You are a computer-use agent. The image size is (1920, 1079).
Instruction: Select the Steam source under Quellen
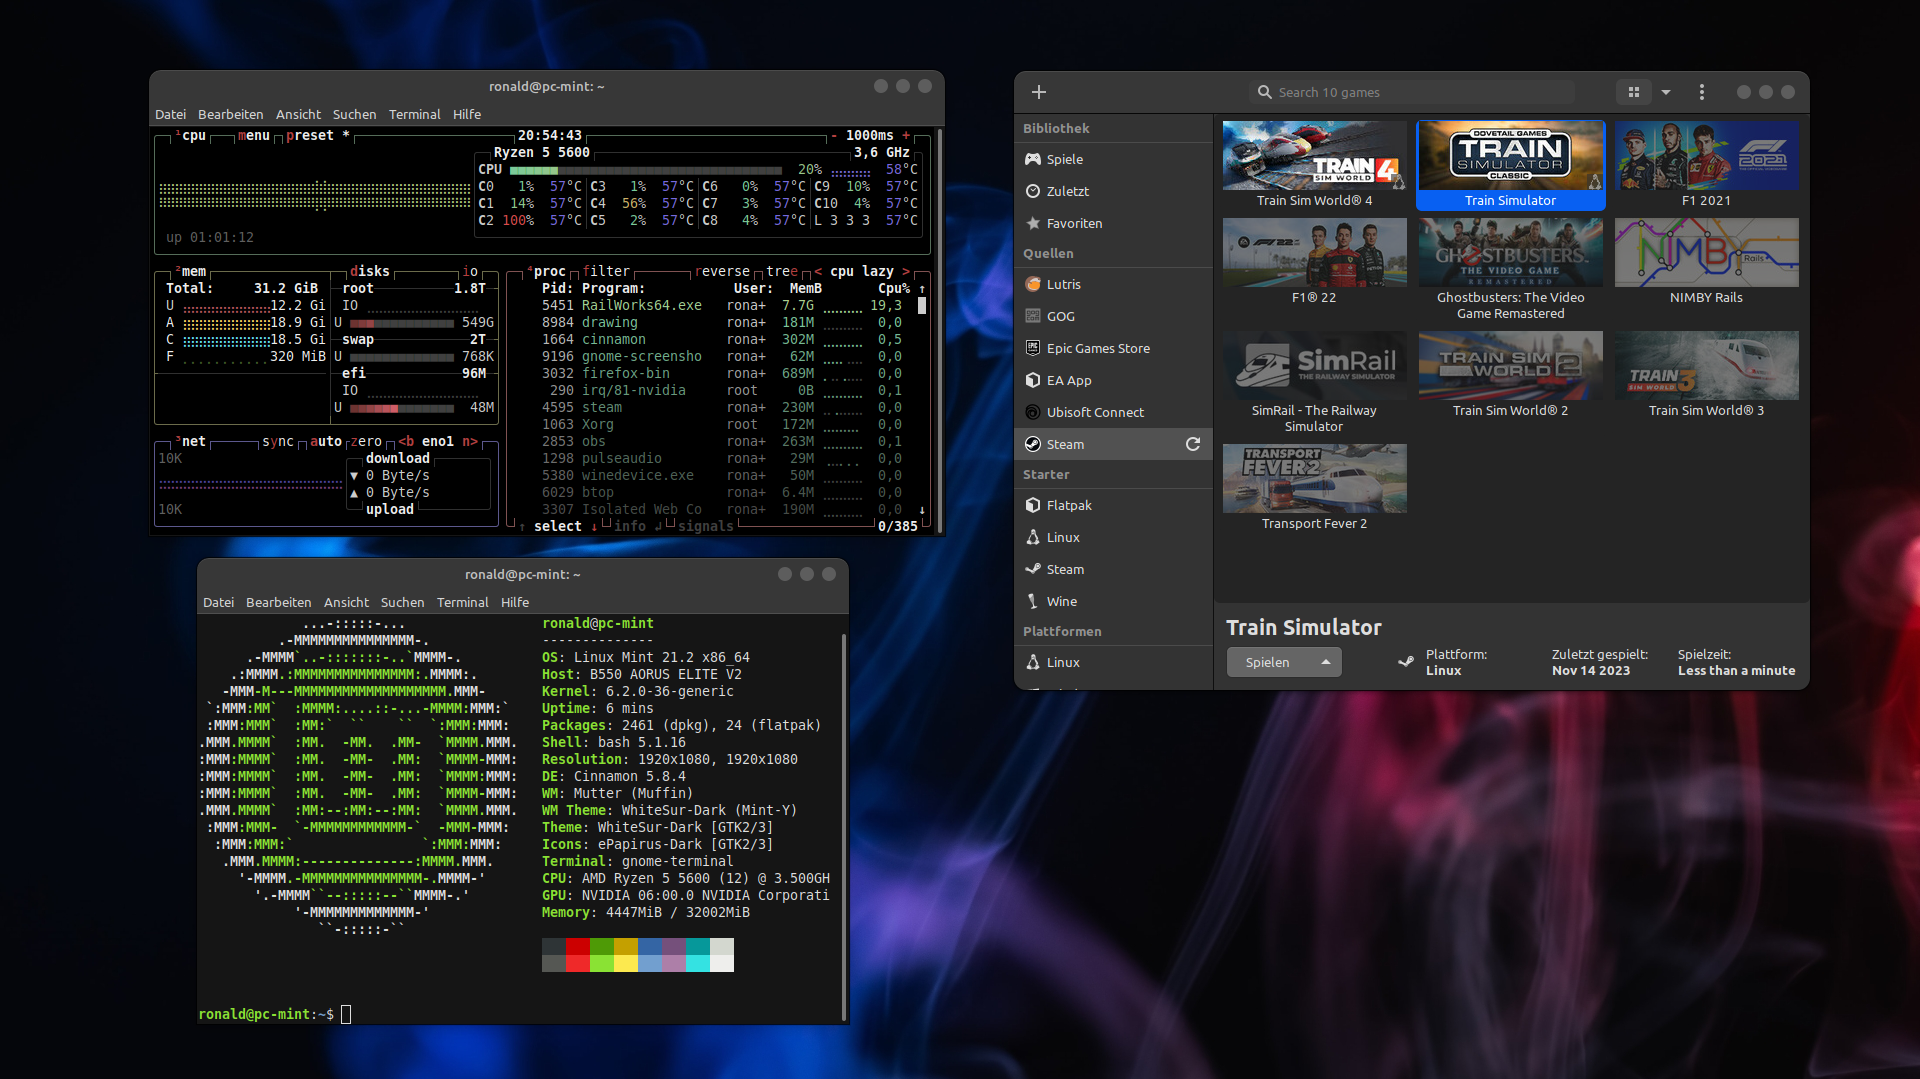(1114, 444)
